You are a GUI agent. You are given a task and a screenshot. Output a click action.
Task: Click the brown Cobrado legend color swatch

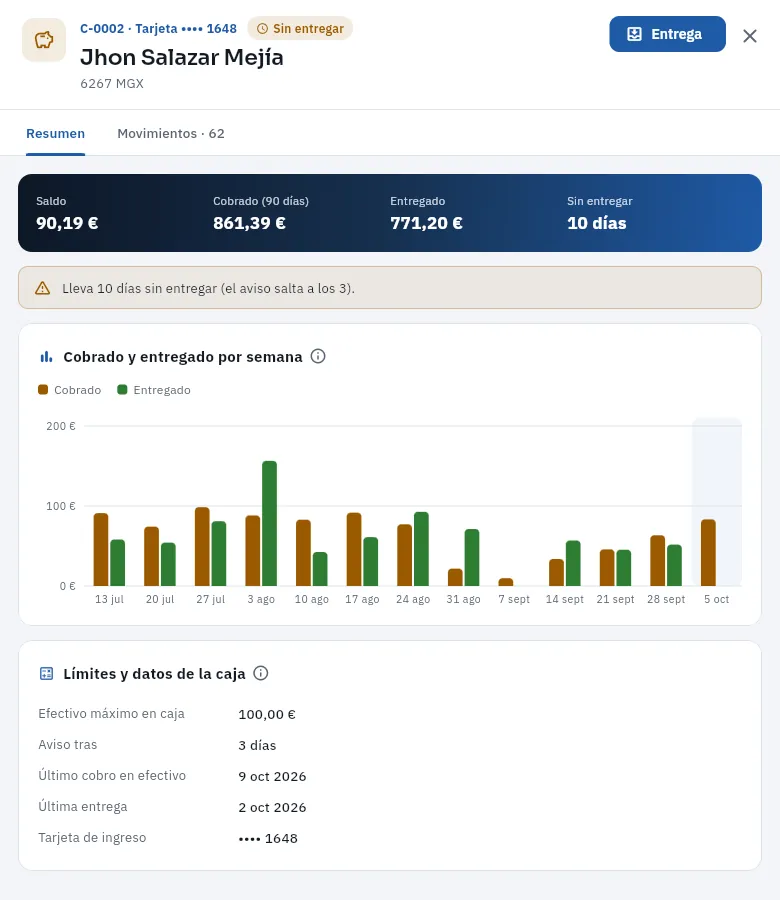tap(43, 390)
